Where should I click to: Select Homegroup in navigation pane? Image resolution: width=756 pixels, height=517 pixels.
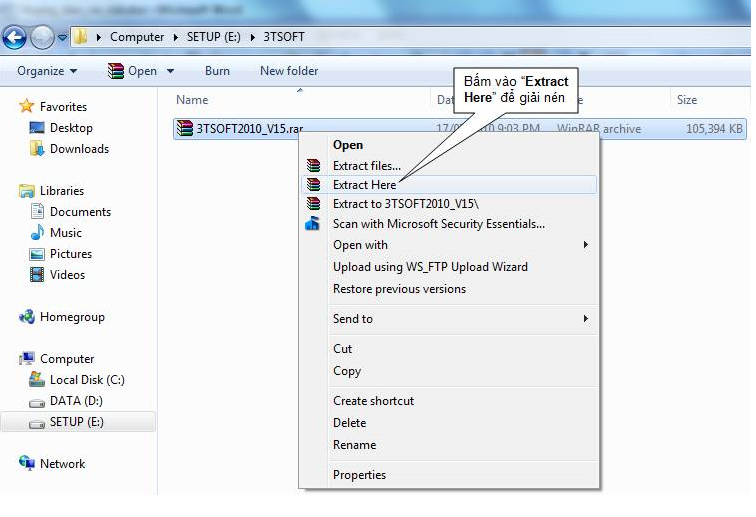(x=72, y=317)
